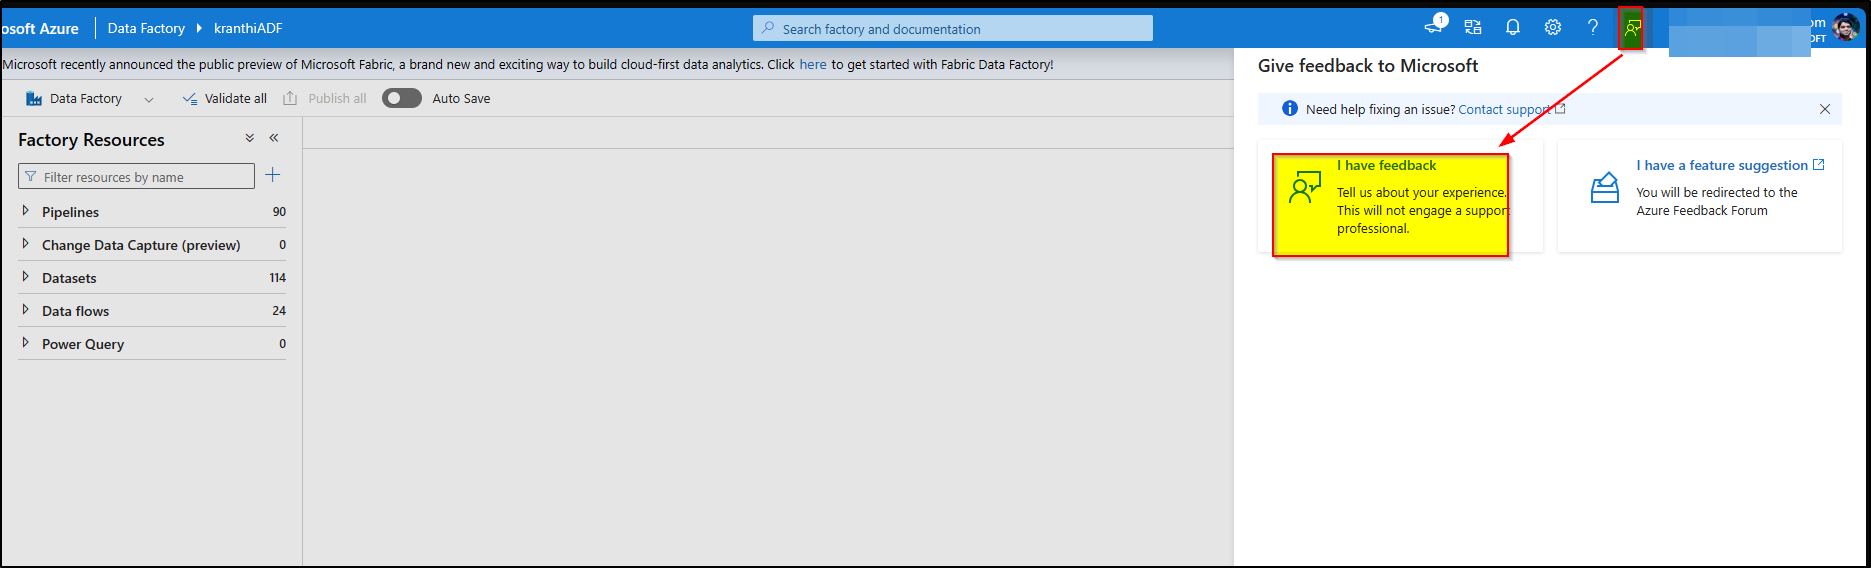Viewport: 1871px width, 568px height.
Task: Click the kranthiADF breadcrumb
Action: [x=248, y=28]
